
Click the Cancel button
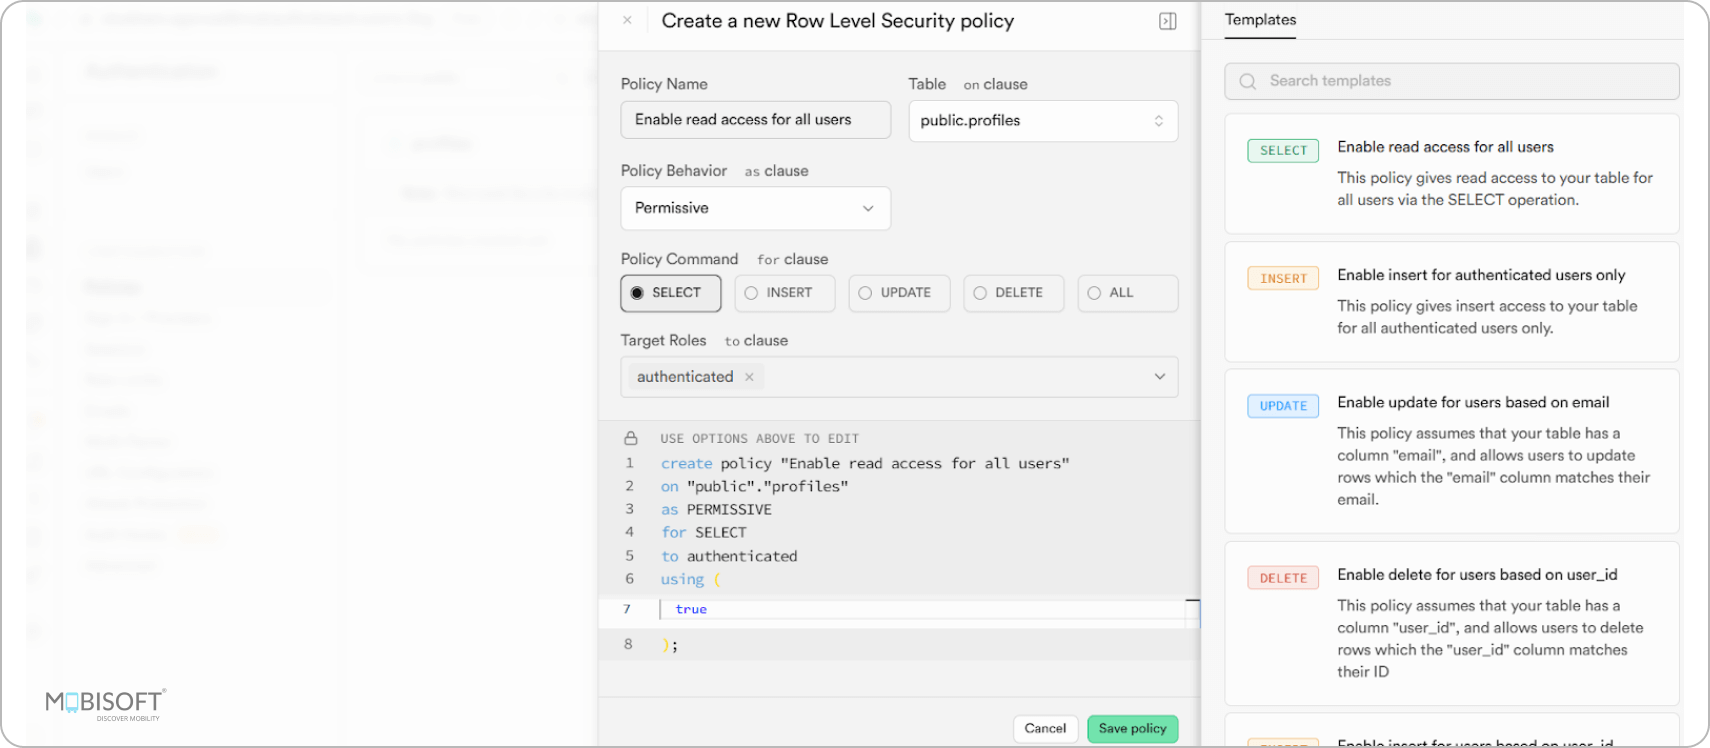(x=1045, y=728)
